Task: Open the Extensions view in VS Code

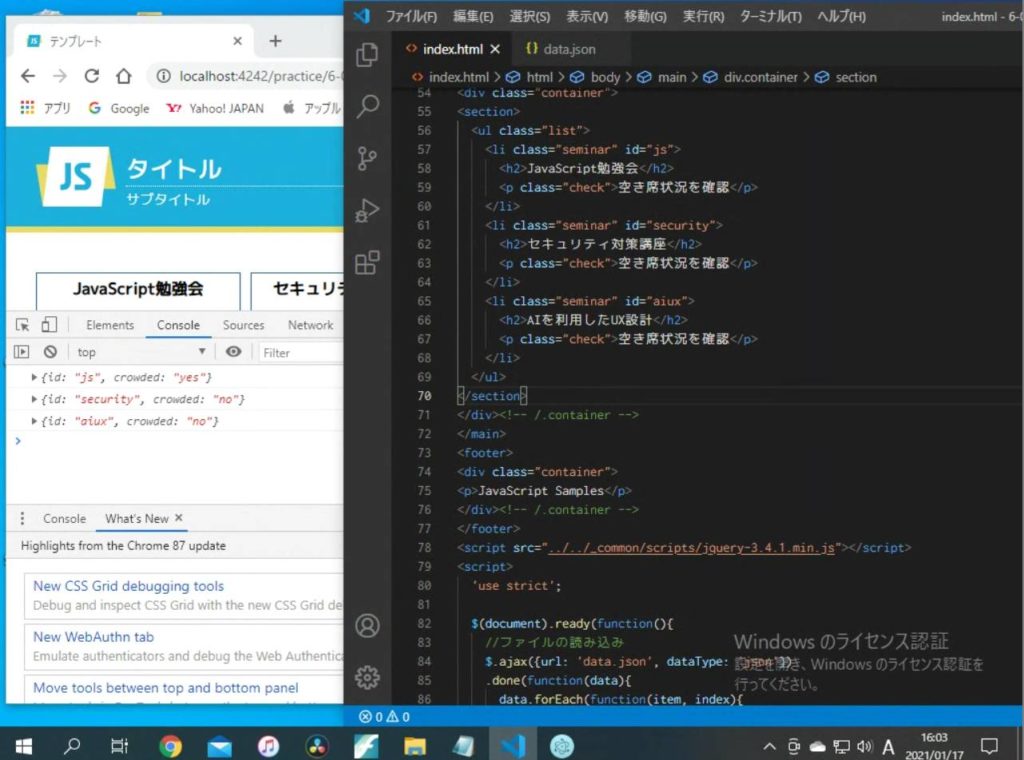Action: 367,262
